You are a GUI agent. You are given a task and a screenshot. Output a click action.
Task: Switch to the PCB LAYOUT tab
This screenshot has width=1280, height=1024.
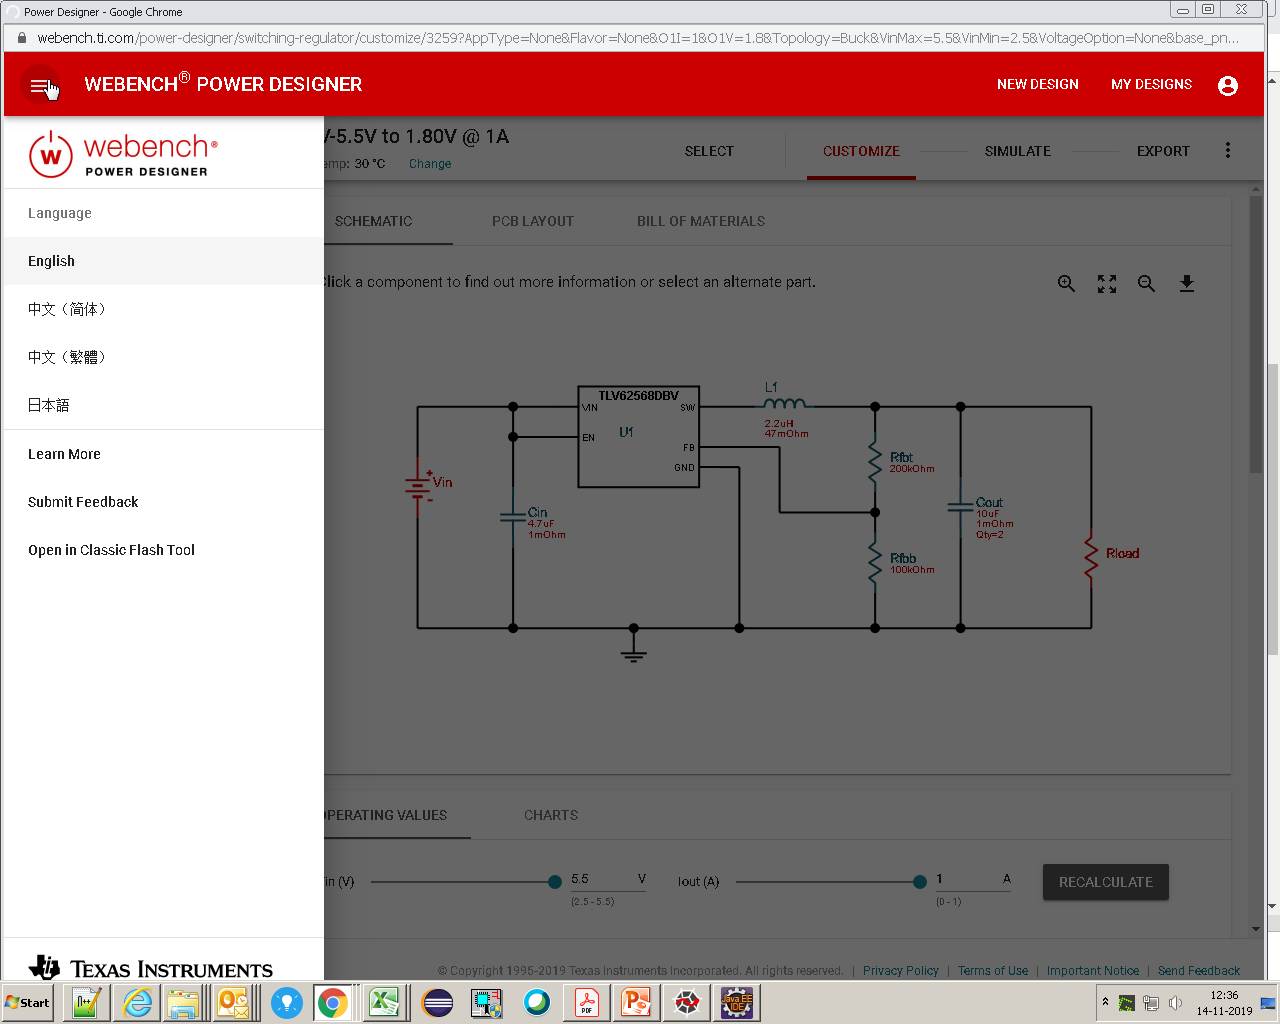pyautogui.click(x=532, y=221)
